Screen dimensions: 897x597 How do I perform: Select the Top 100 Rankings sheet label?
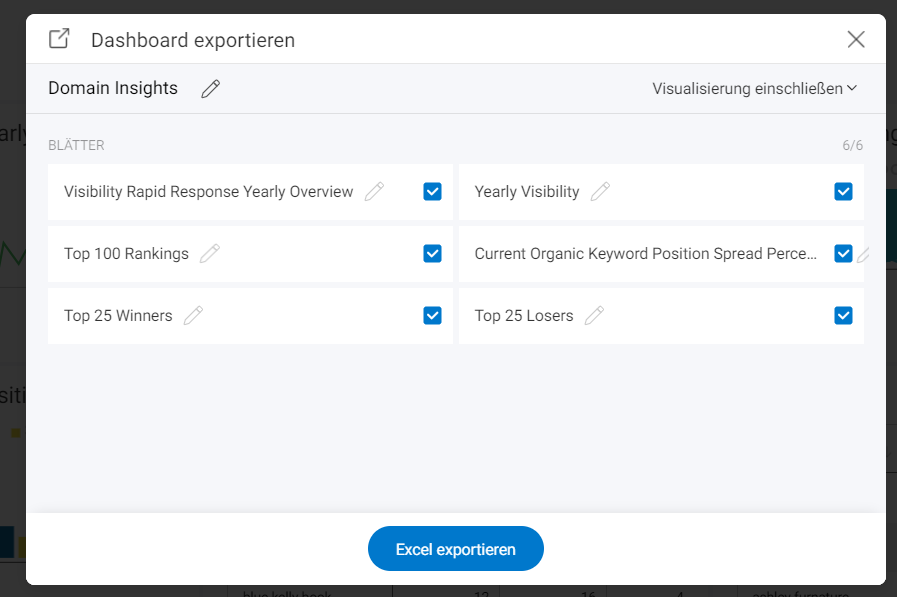point(126,253)
